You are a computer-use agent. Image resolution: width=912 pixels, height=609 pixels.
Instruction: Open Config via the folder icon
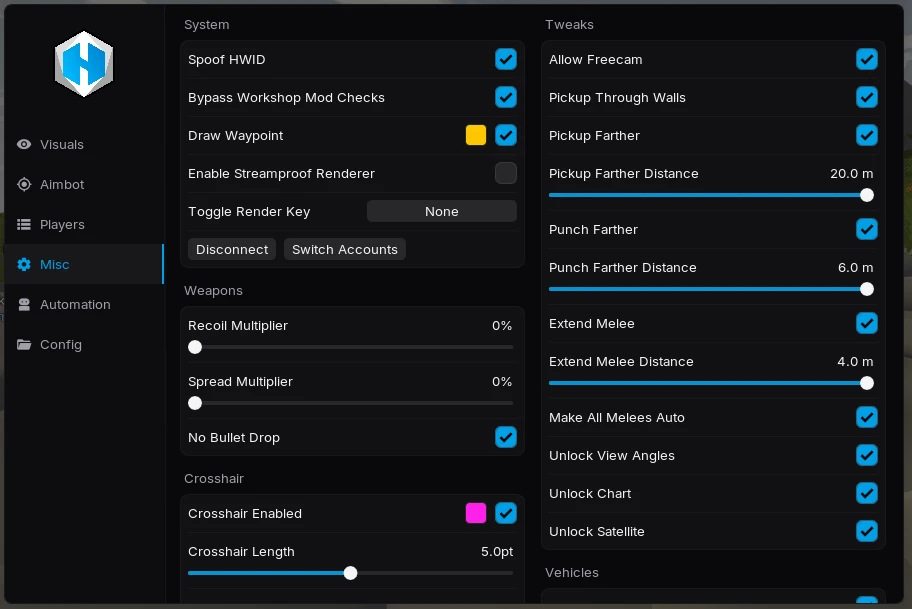coord(24,344)
